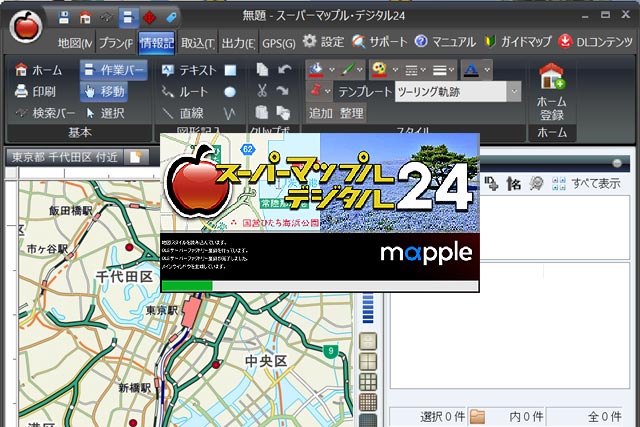Open the サポート support menu
Viewport: 640px width, 427px height.
(380, 42)
